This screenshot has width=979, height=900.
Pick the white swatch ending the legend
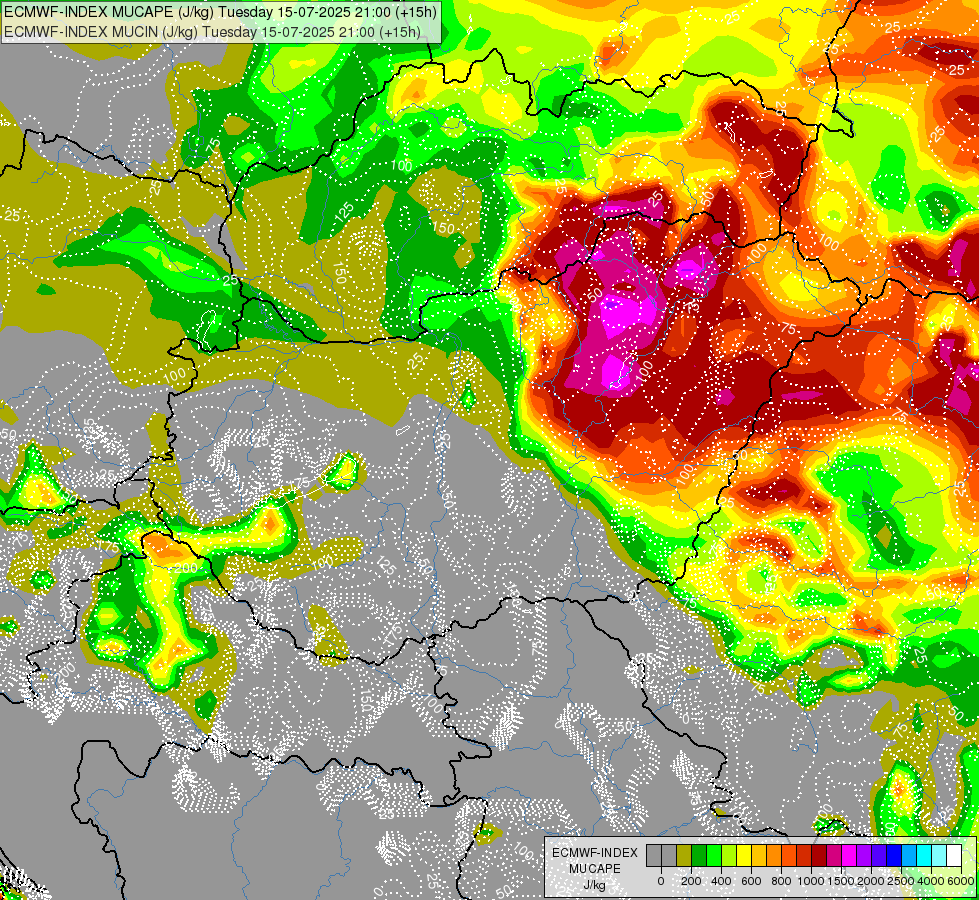click(954, 856)
